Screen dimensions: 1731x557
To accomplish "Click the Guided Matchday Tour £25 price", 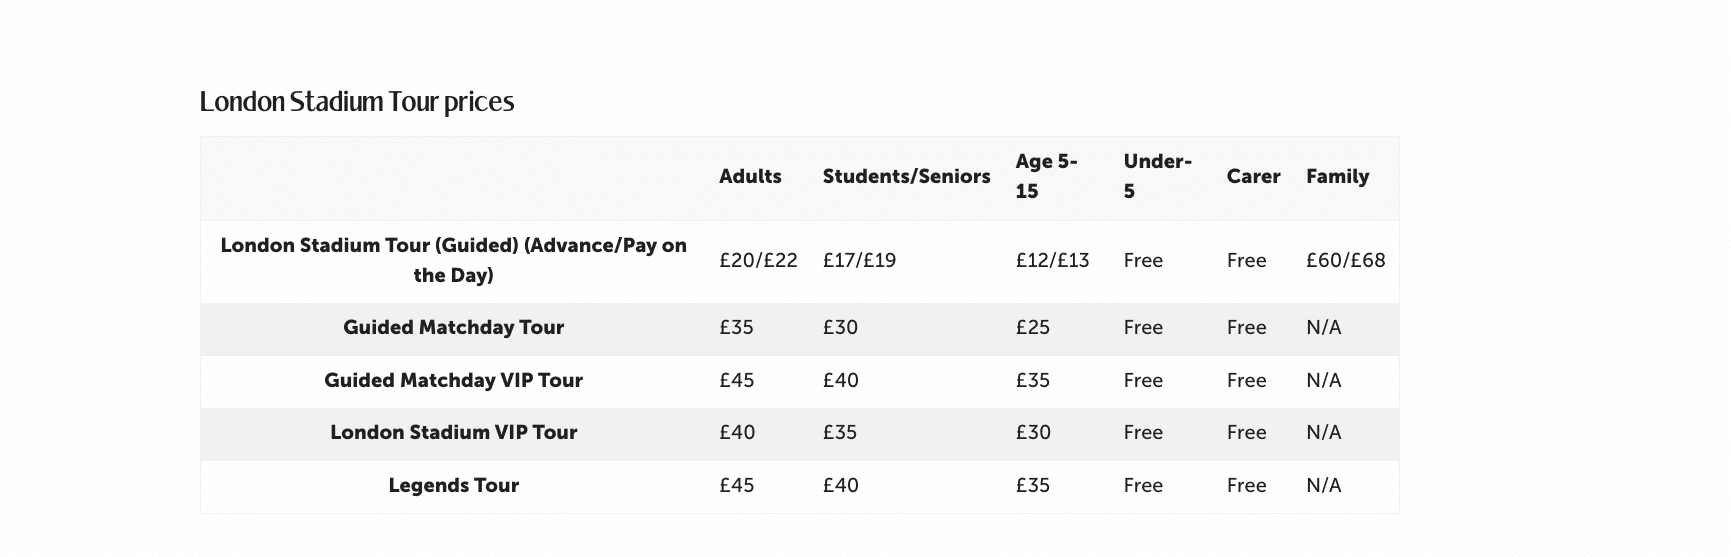I will pos(1033,327).
